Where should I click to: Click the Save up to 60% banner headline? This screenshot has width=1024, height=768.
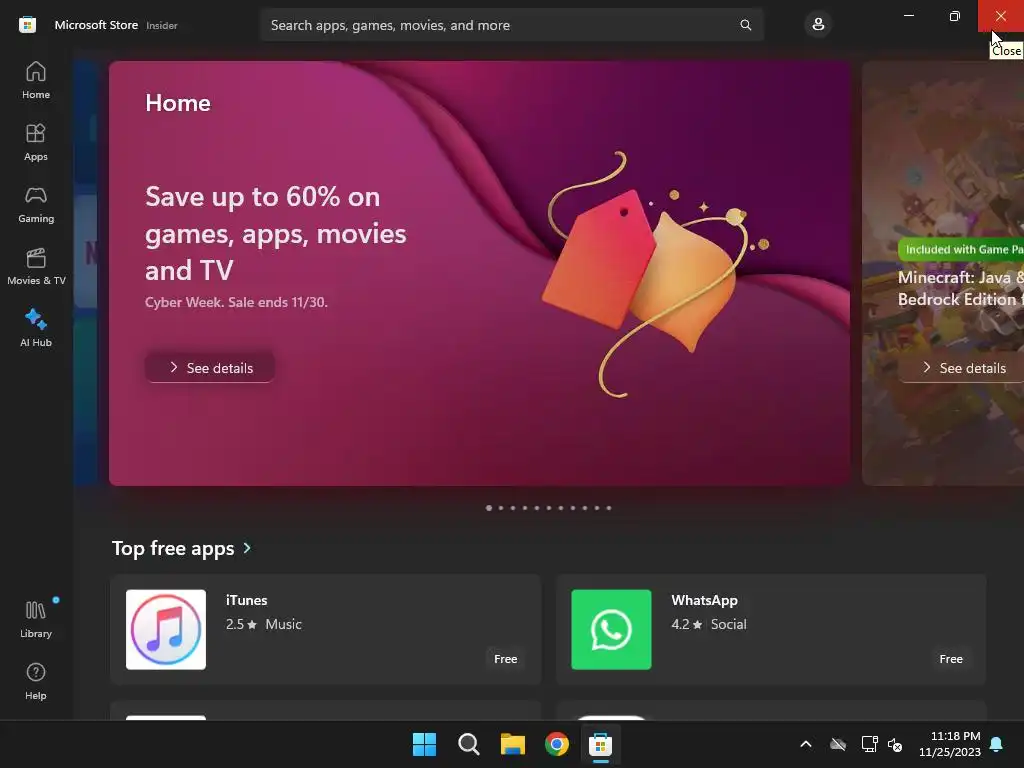coord(276,233)
